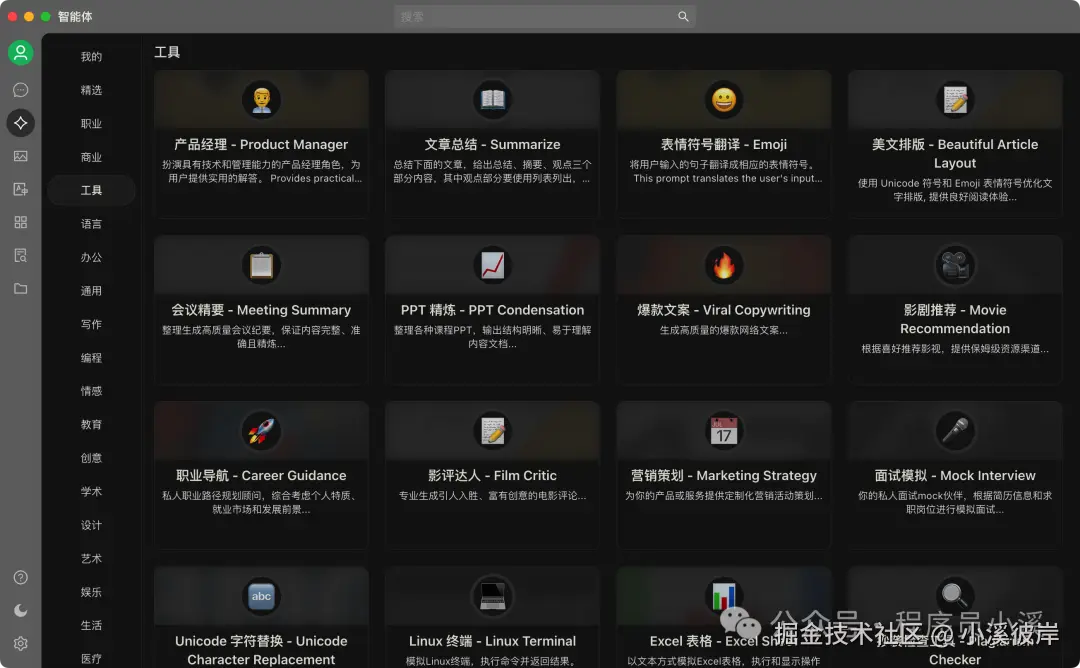Click the document search sidebar icon

[x=20, y=255]
